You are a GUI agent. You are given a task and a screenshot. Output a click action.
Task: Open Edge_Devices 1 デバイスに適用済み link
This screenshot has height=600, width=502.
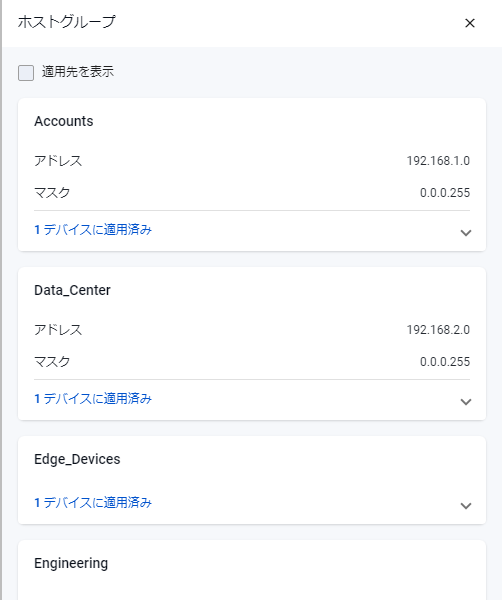pyautogui.click(x=93, y=502)
